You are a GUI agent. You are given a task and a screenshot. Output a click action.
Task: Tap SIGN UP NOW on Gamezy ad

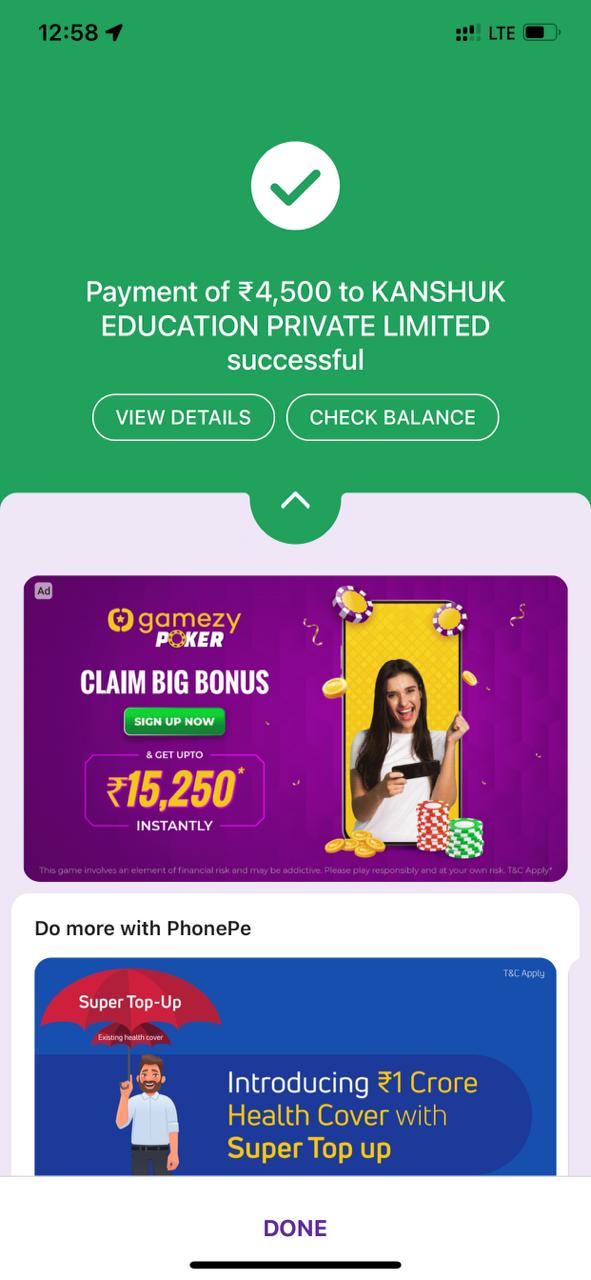(174, 721)
